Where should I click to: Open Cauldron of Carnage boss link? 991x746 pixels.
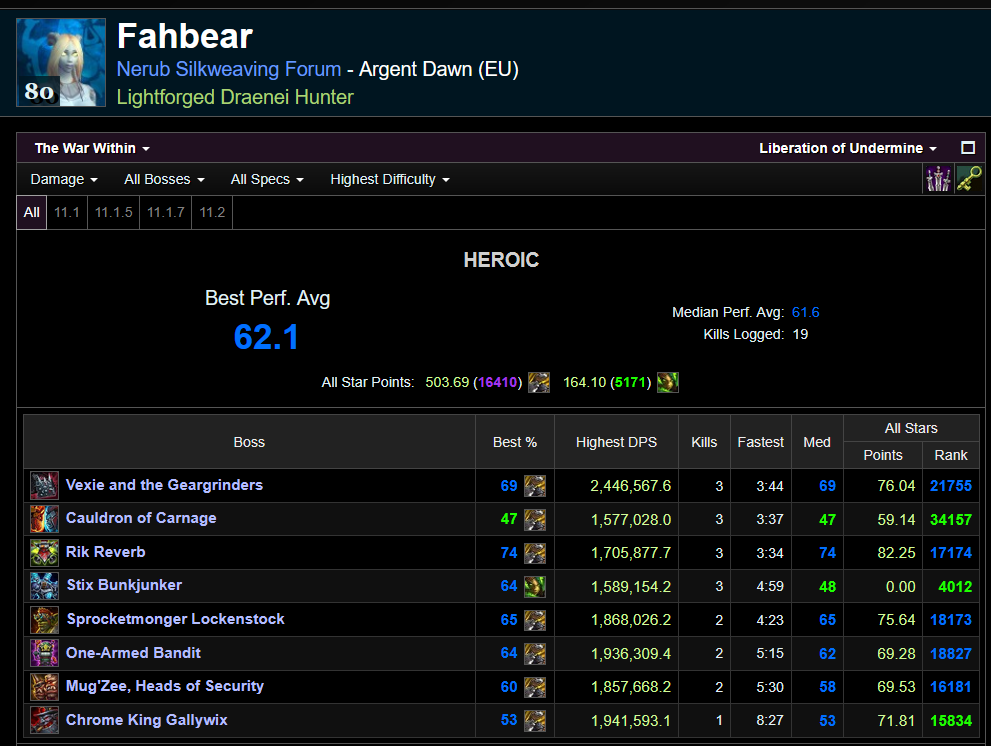pos(141,518)
